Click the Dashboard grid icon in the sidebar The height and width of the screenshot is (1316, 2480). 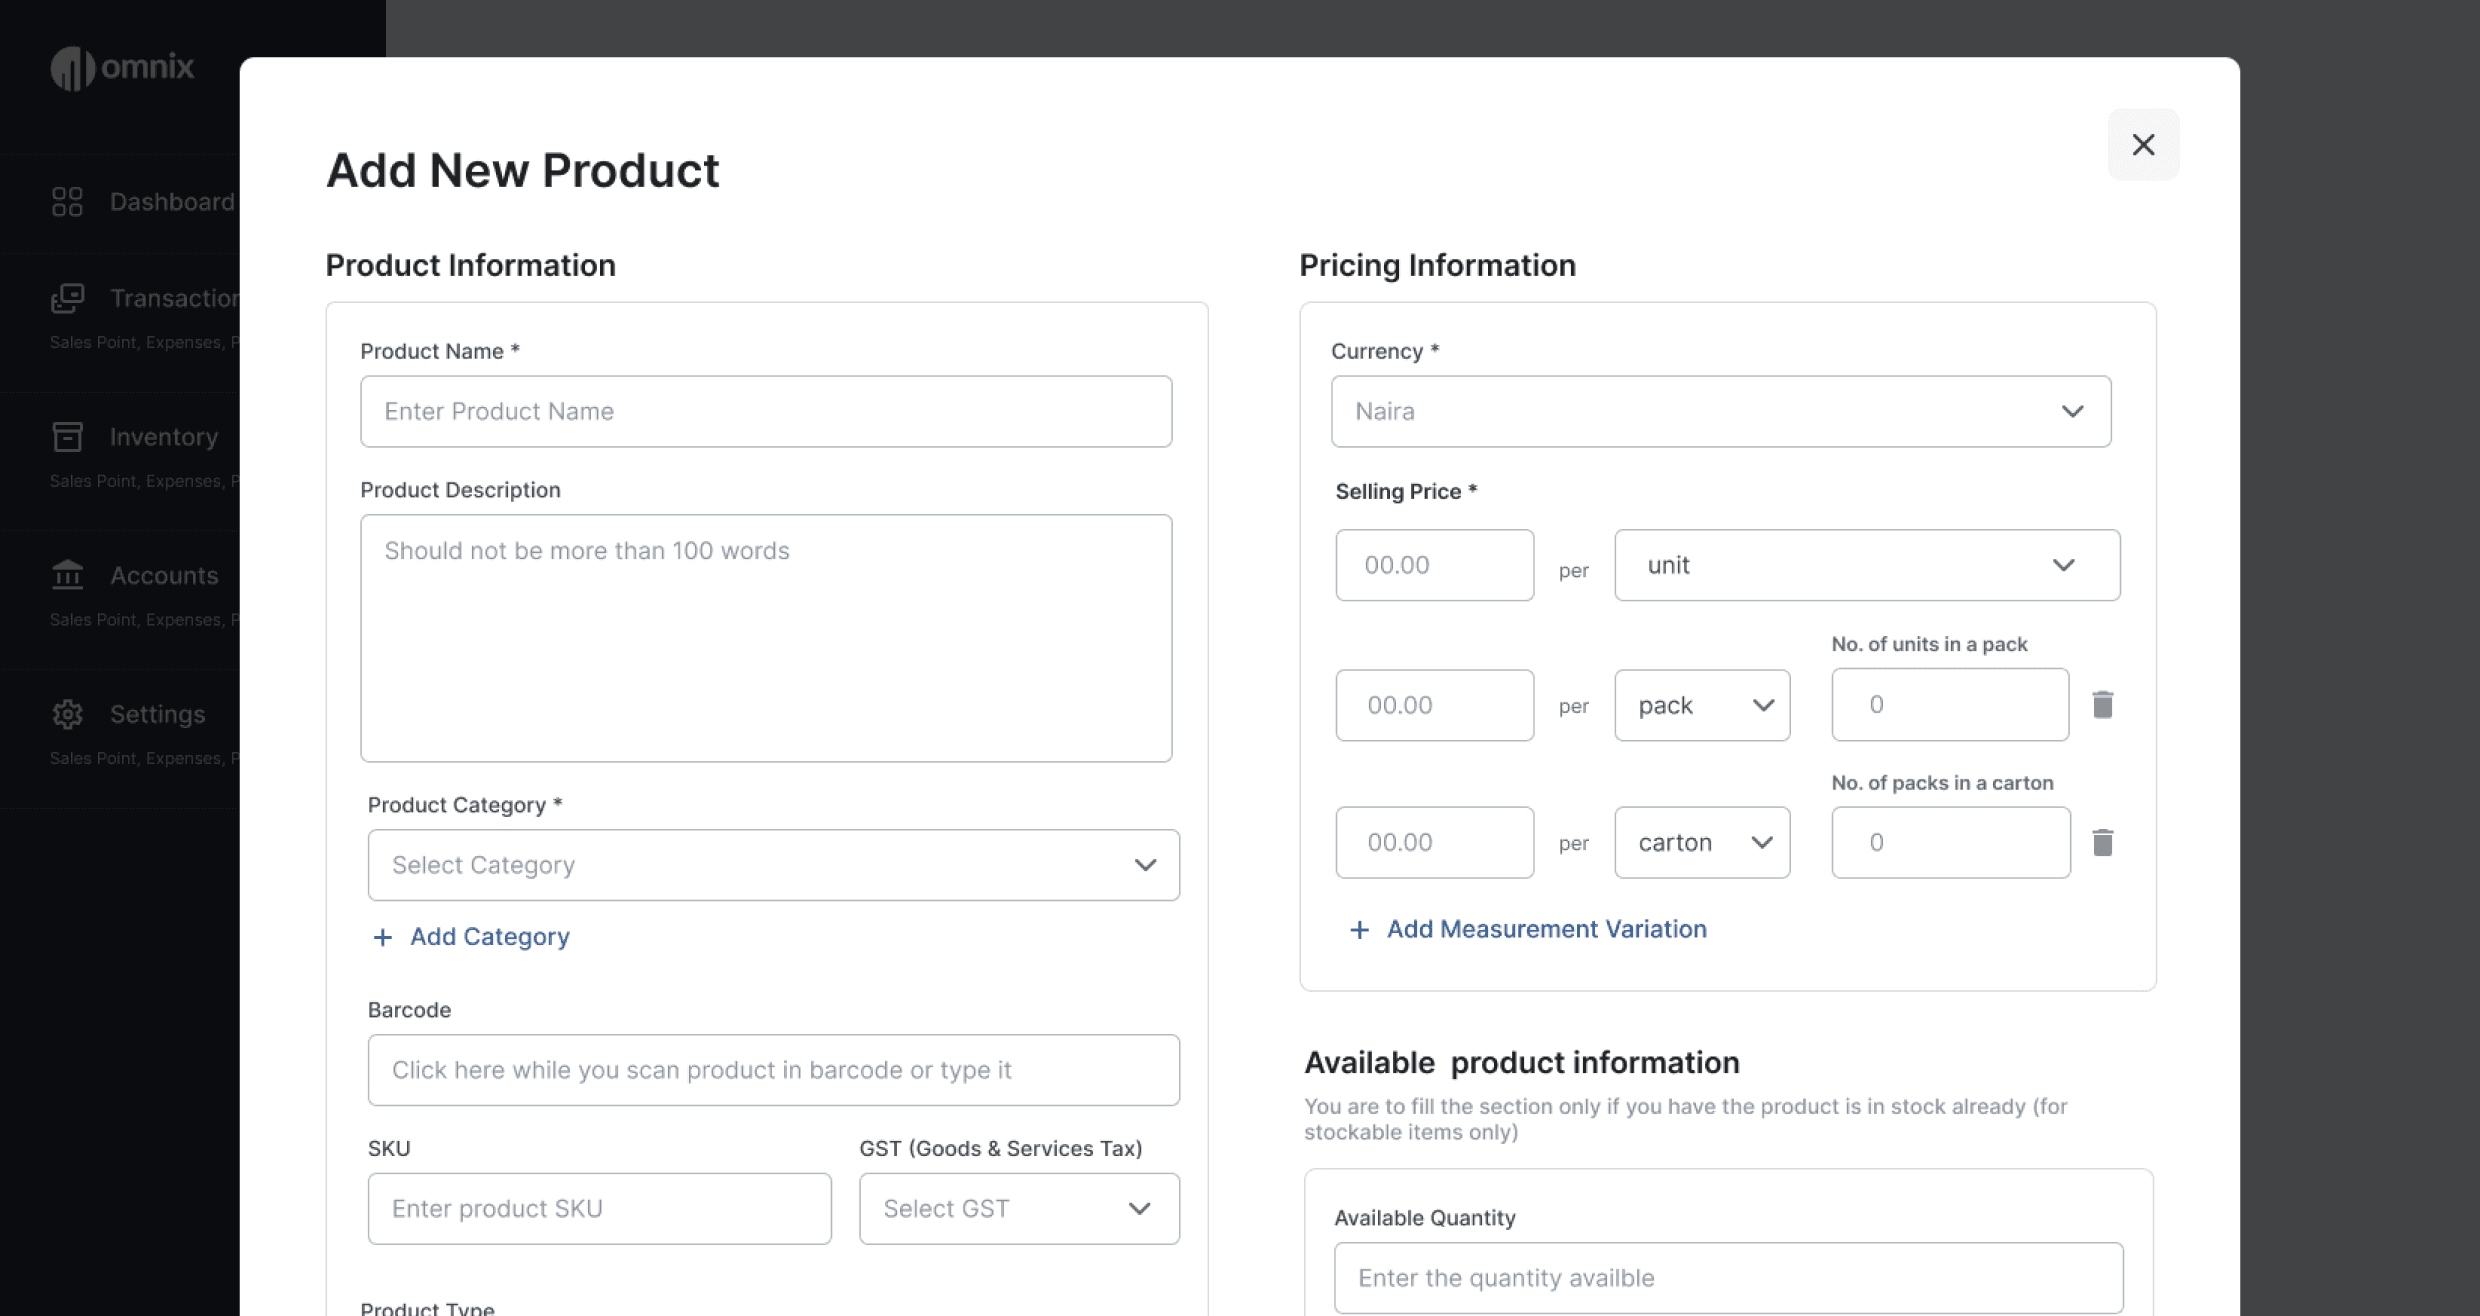[x=67, y=202]
